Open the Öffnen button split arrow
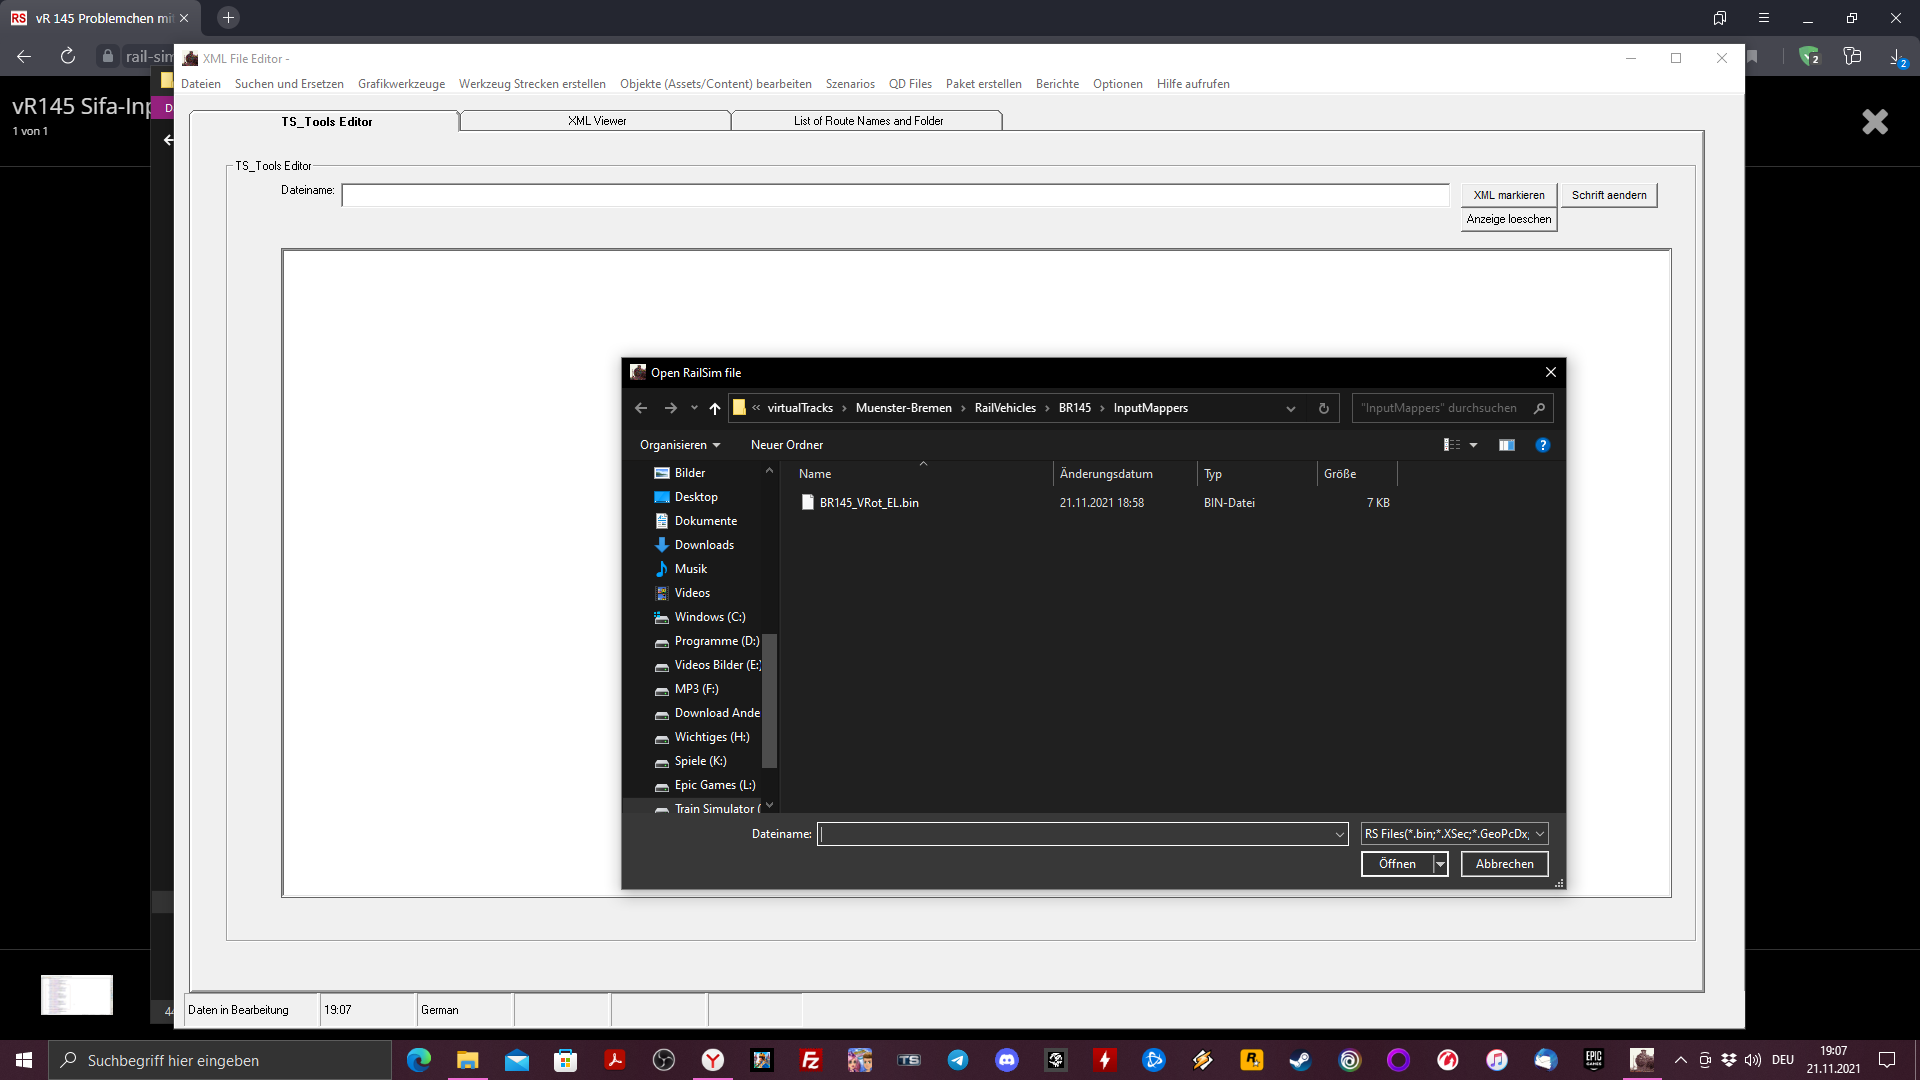 [1440, 864]
